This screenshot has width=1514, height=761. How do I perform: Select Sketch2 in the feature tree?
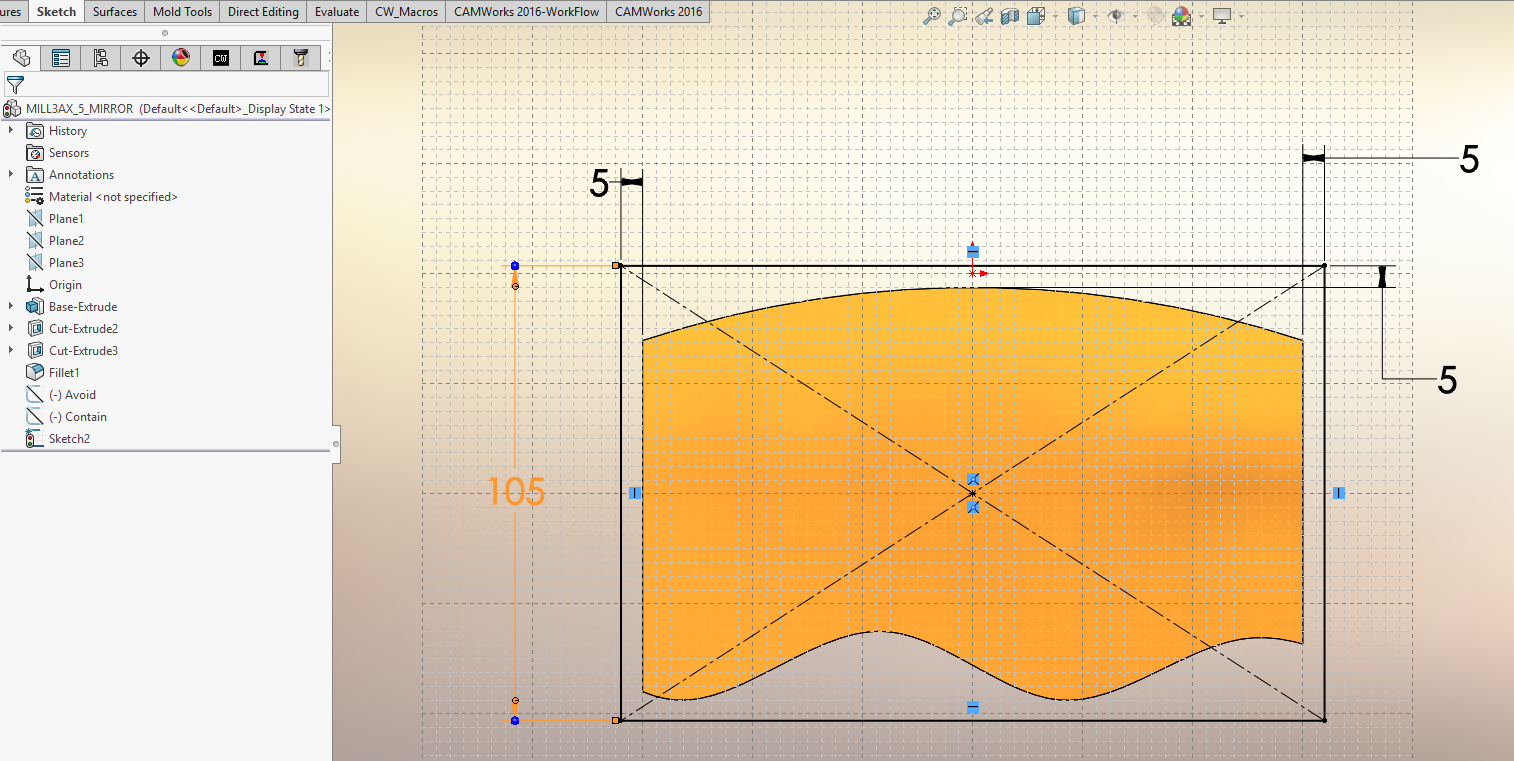pos(69,439)
